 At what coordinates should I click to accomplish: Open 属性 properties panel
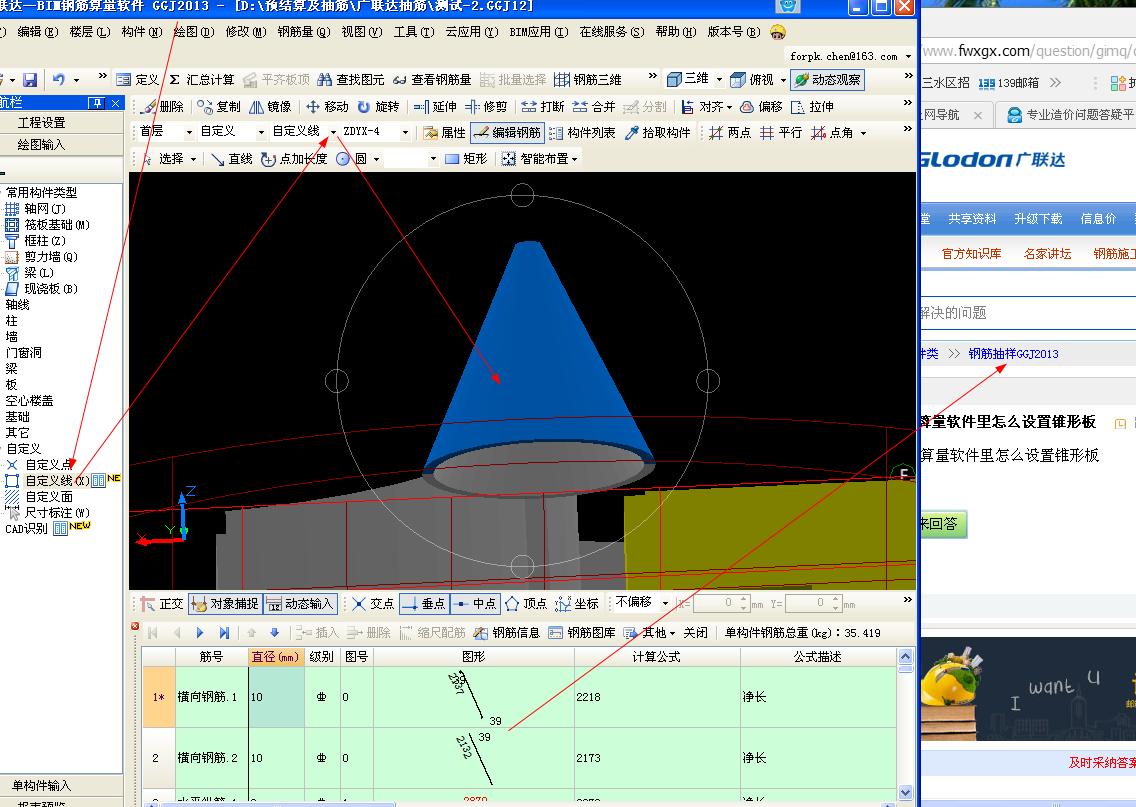(x=444, y=133)
